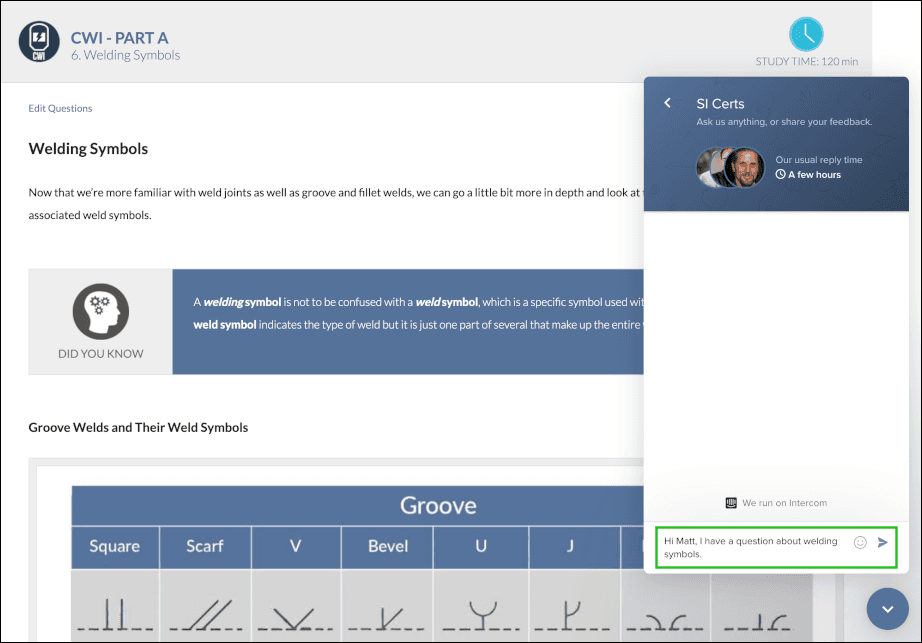Click the DID YOU KNOW head-with-gears icon
The image size is (922, 643).
(x=100, y=311)
